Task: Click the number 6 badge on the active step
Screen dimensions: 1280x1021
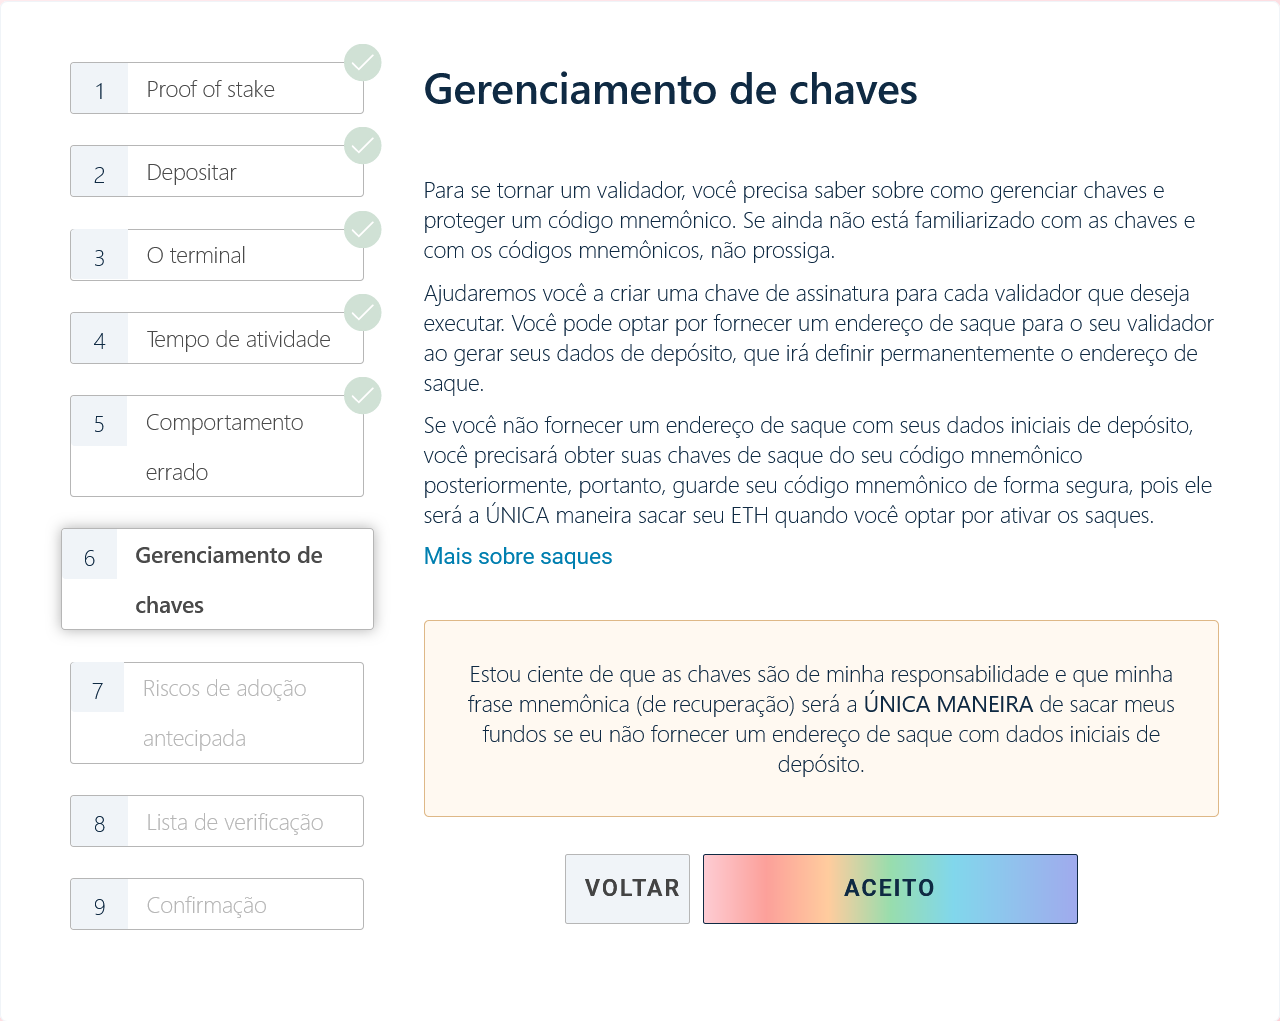Action: pyautogui.click(x=90, y=555)
